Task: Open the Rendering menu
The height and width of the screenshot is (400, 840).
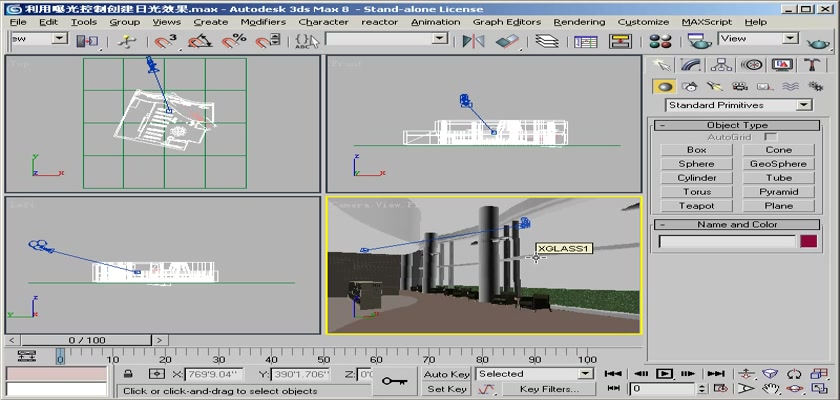Action: 579,21
